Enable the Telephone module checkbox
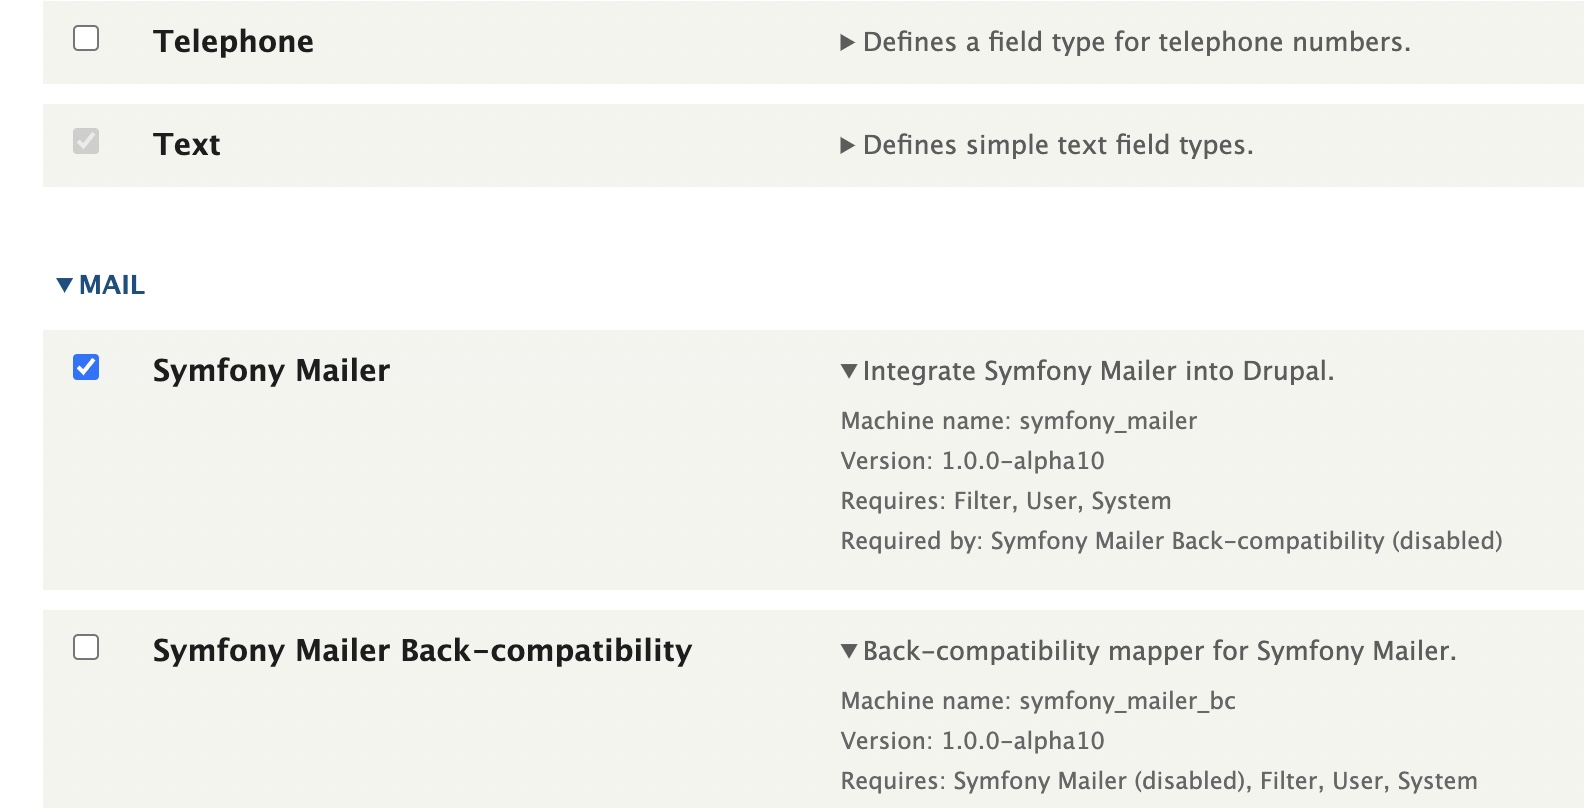This screenshot has height=808, width=1584. 86,39
